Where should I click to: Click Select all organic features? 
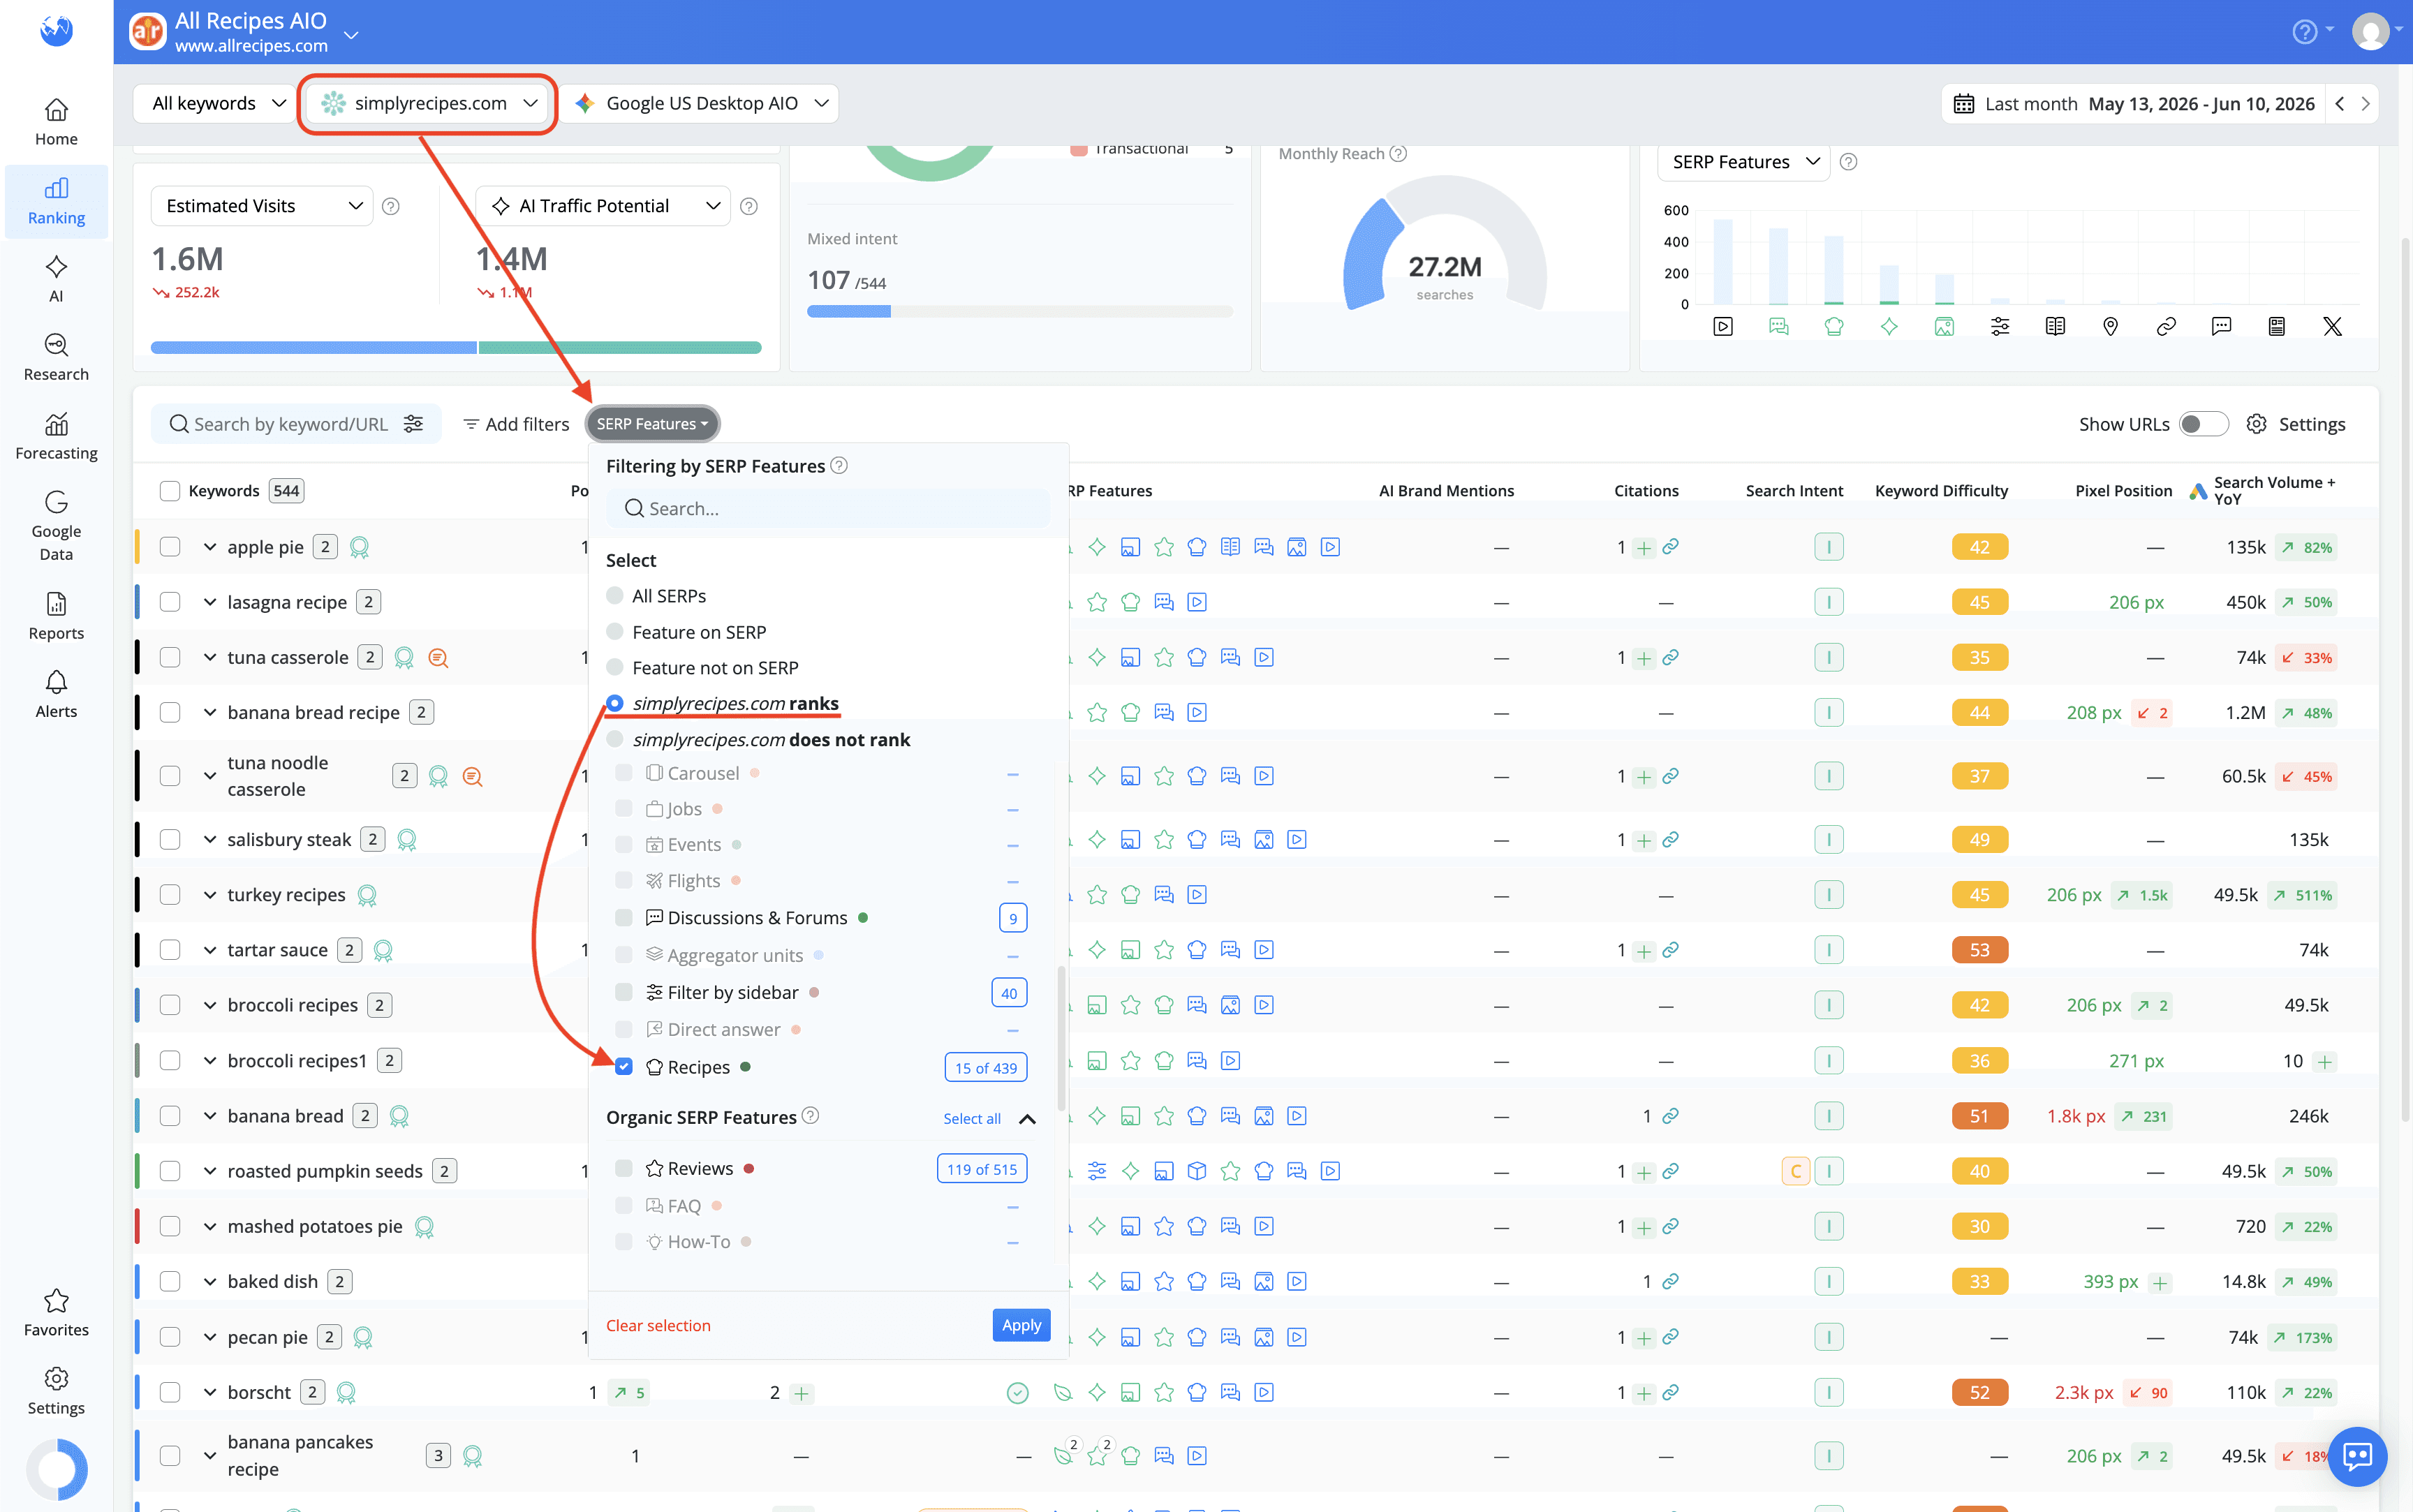pyautogui.click(x=971, y=1119)
